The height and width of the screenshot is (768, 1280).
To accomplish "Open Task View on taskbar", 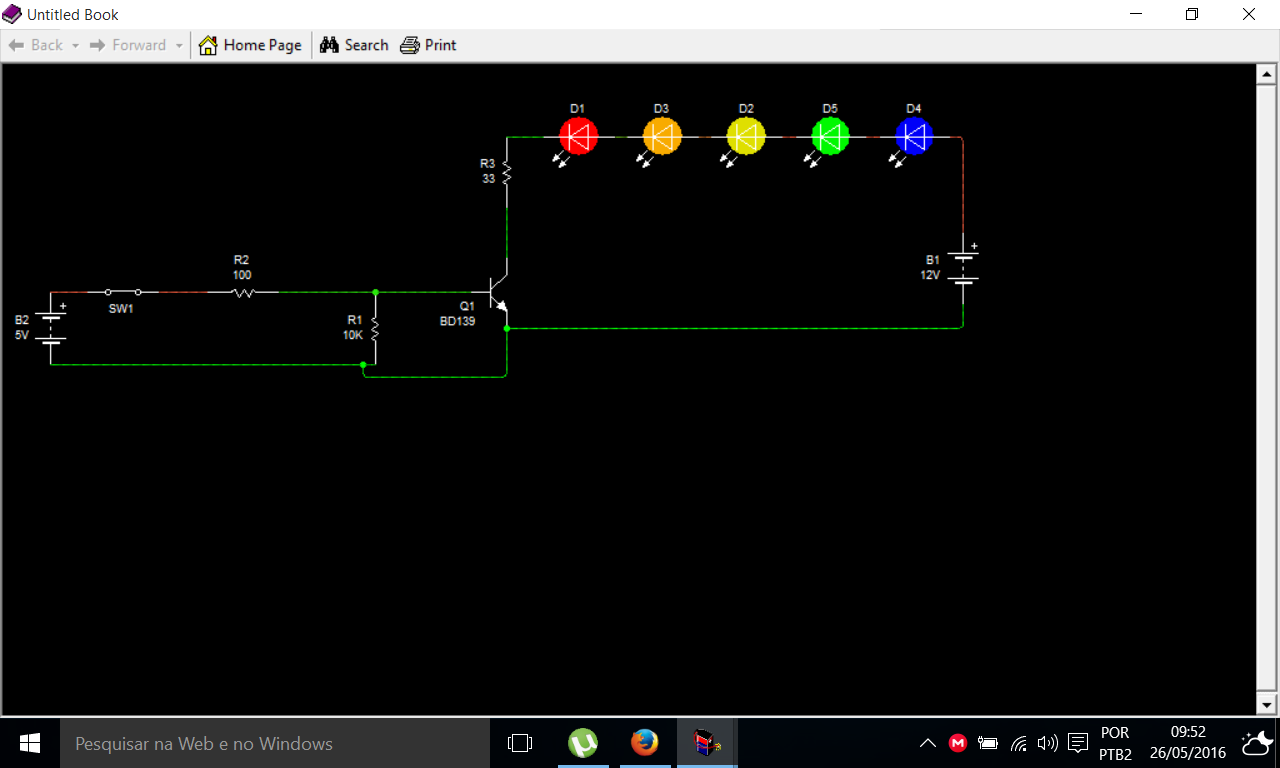I will click(520, 743).
